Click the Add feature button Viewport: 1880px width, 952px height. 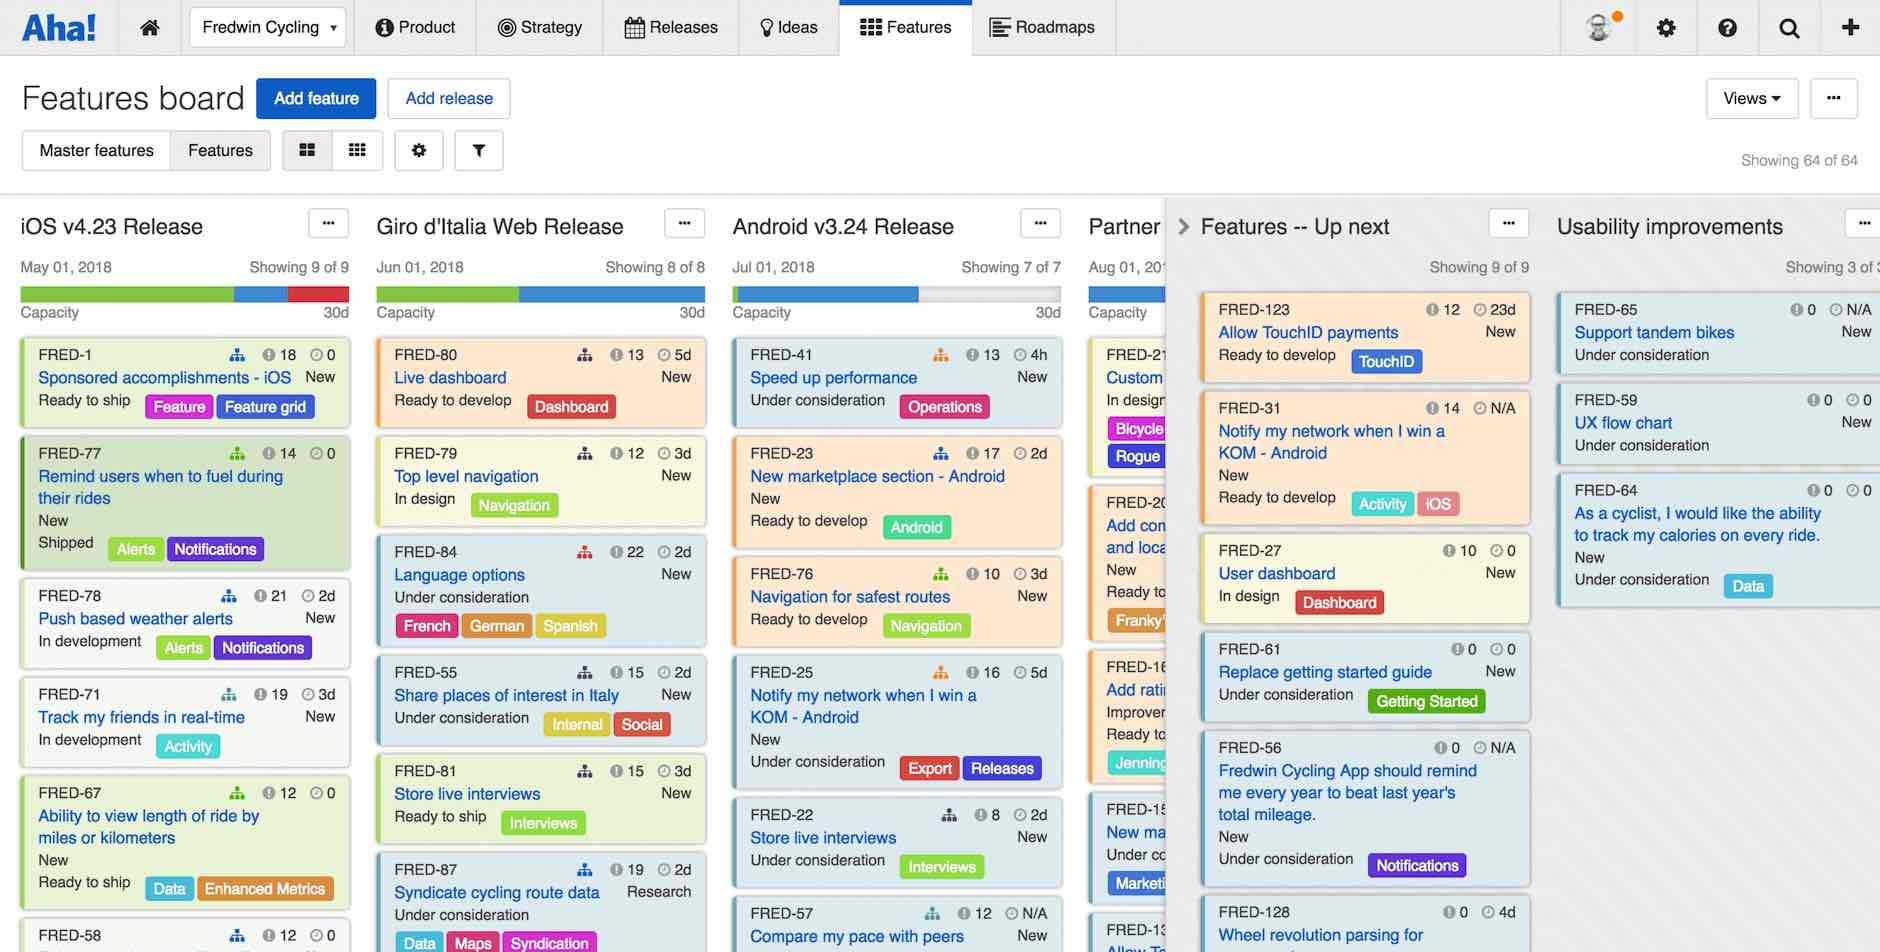point(316,98)
